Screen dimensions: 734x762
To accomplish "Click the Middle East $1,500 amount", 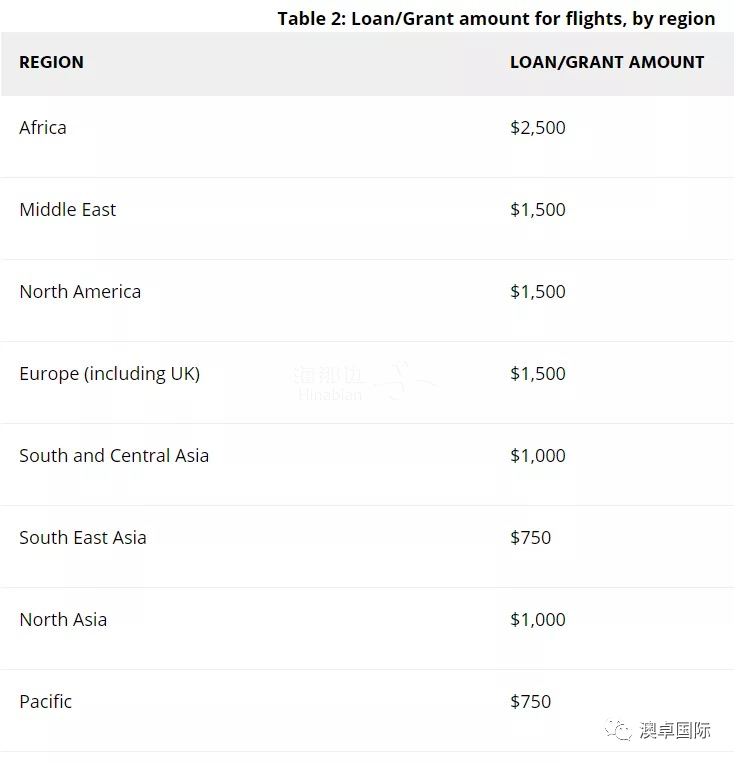I will coord(538,210).
